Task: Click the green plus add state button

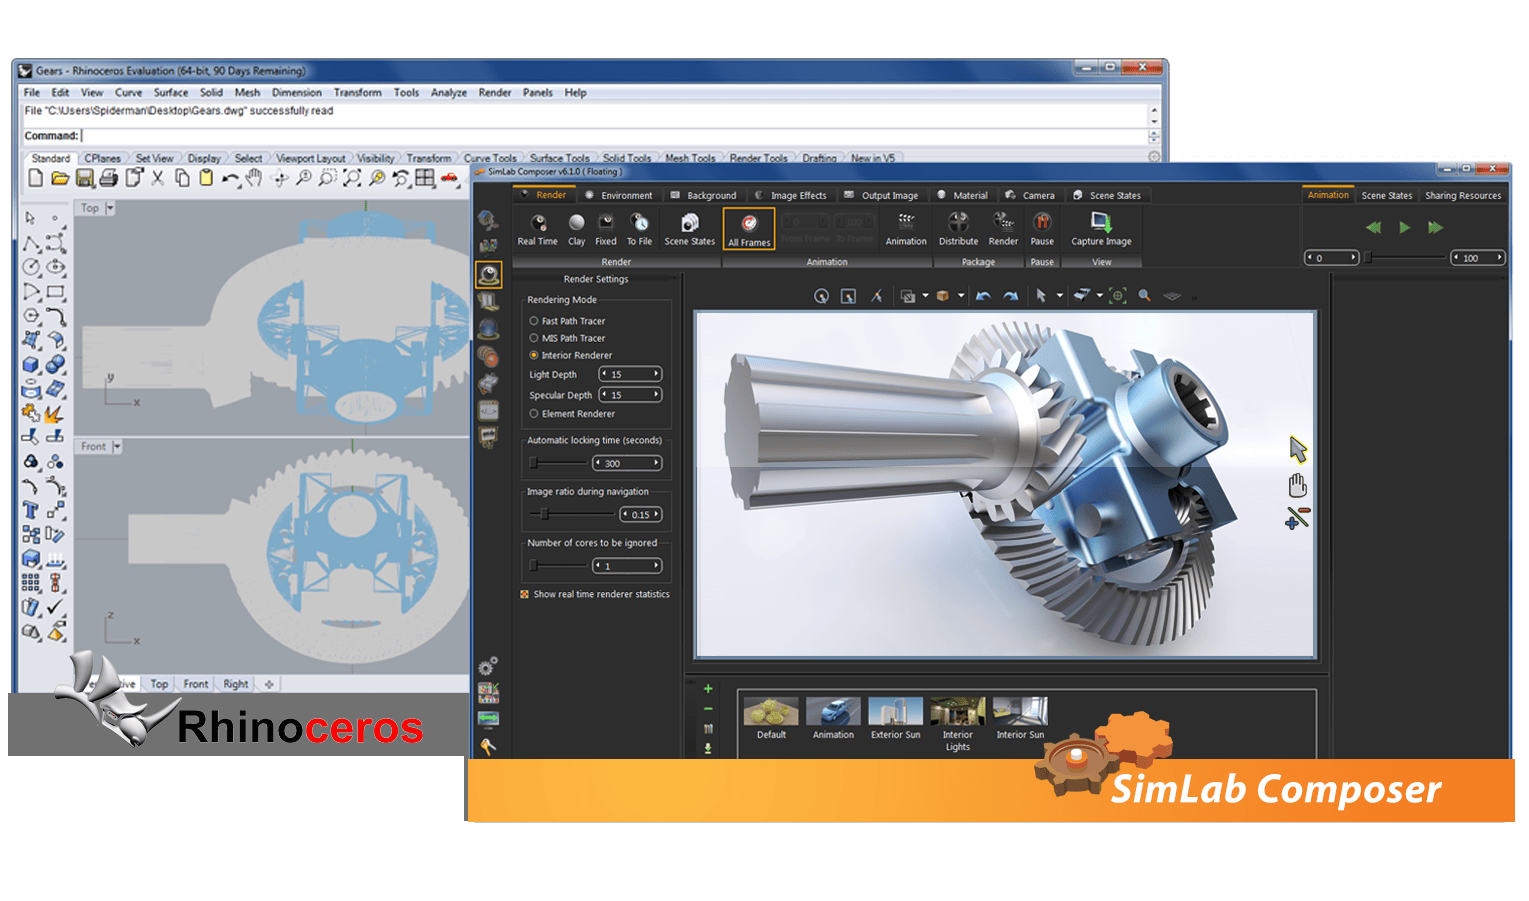Action: (x=708, y=689)
